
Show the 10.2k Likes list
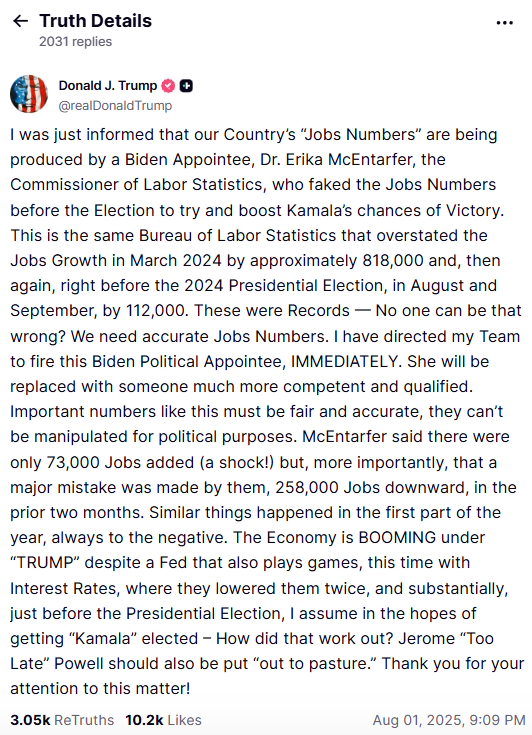click(164, 720)
